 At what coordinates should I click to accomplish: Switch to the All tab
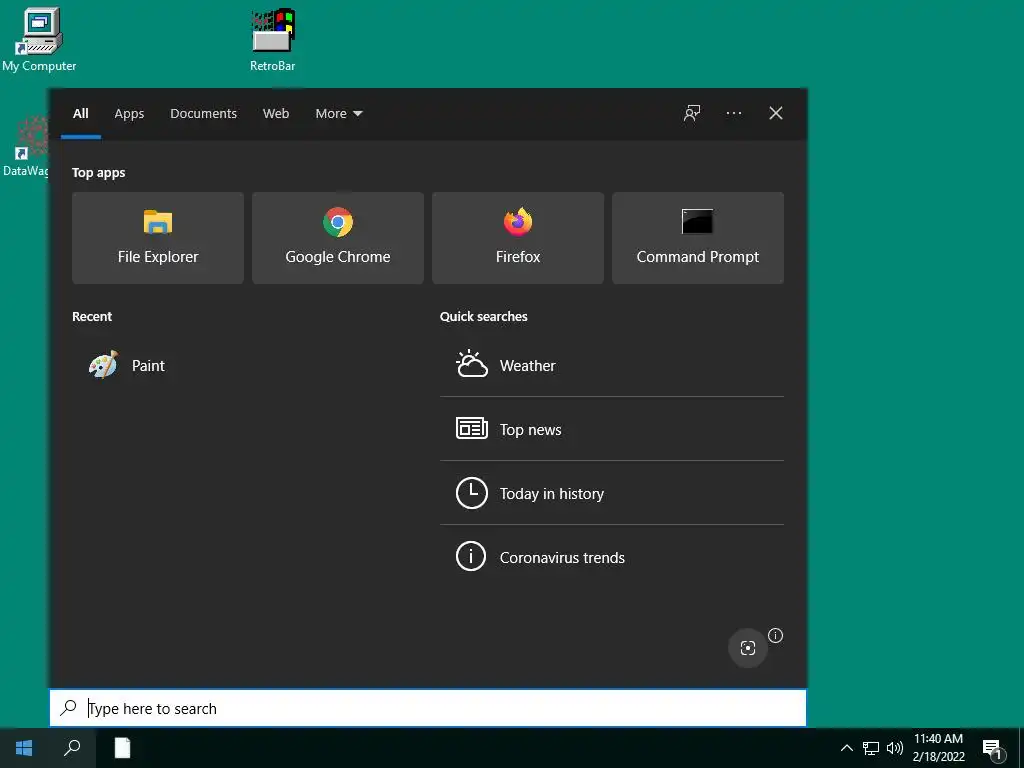click(x=81, y=113)
